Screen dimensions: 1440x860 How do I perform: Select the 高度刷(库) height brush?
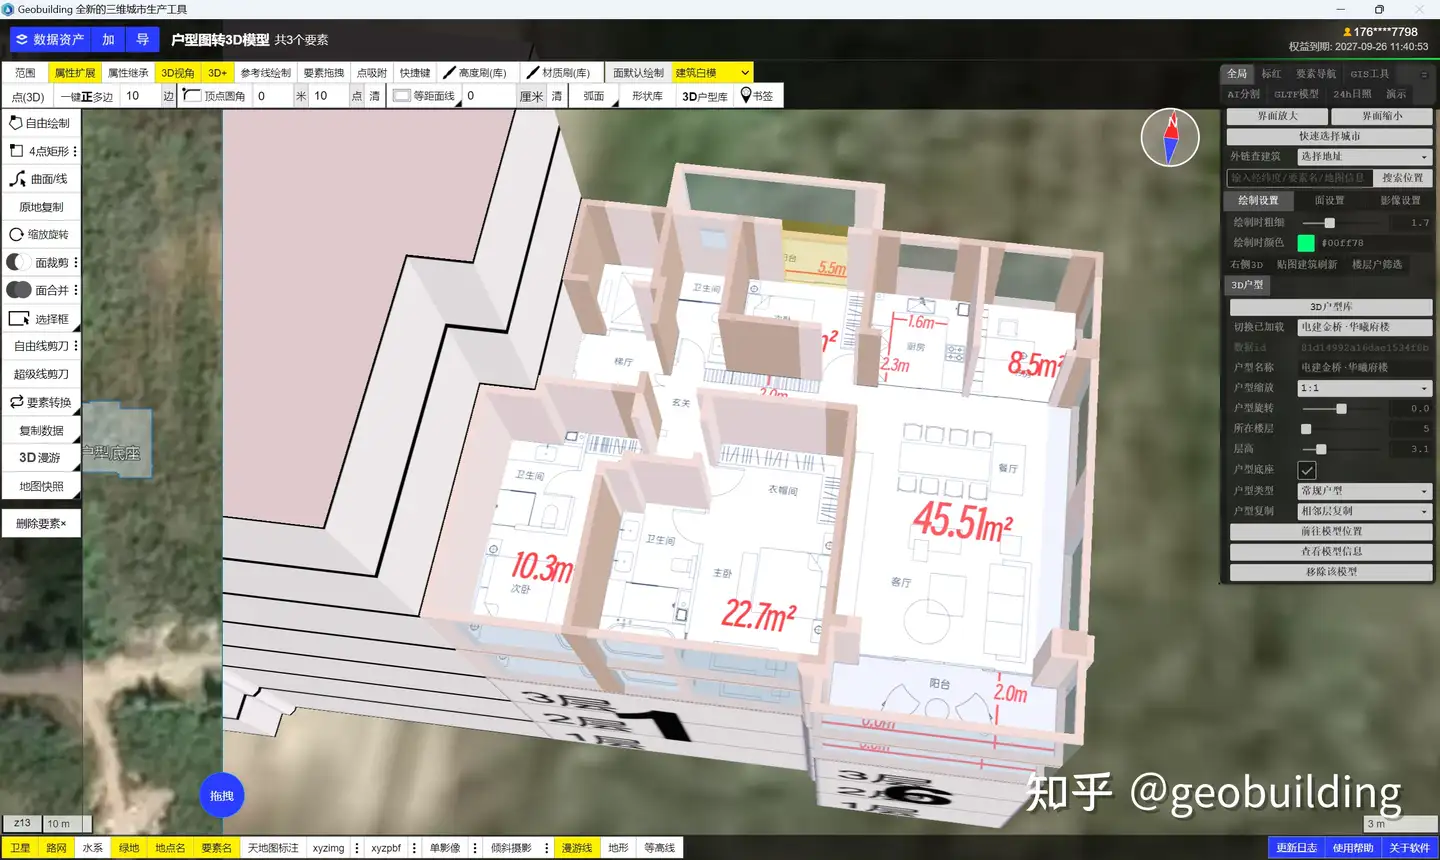tap(474, 73)
